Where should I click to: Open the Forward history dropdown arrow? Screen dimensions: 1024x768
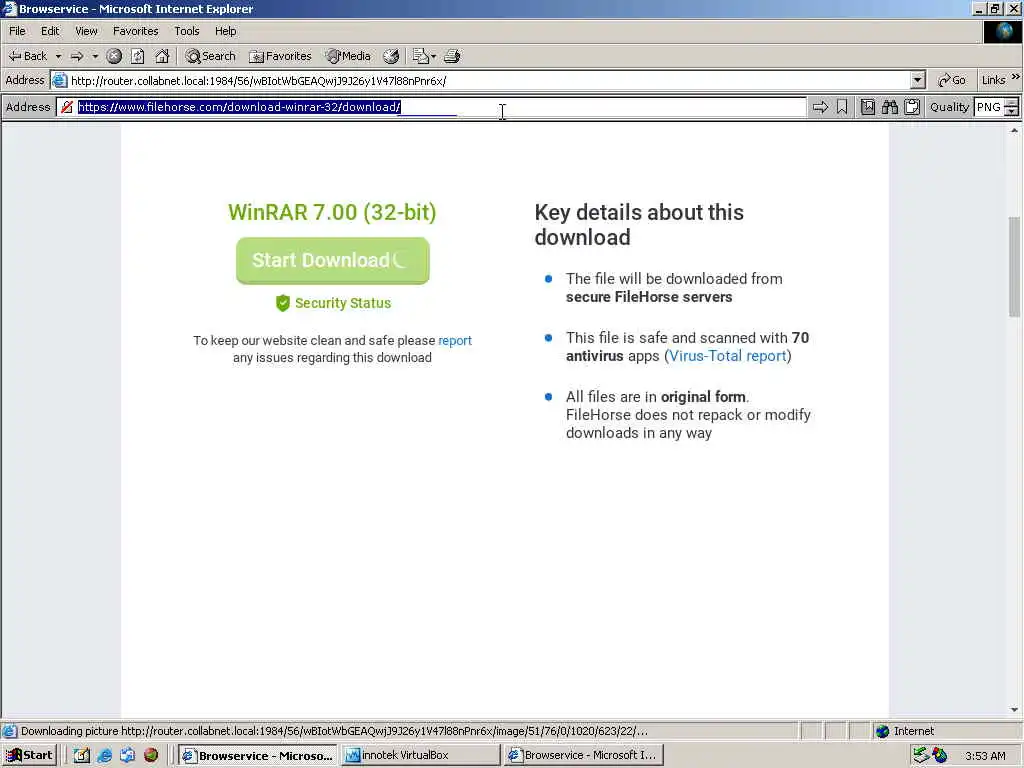tap(95, 56)
